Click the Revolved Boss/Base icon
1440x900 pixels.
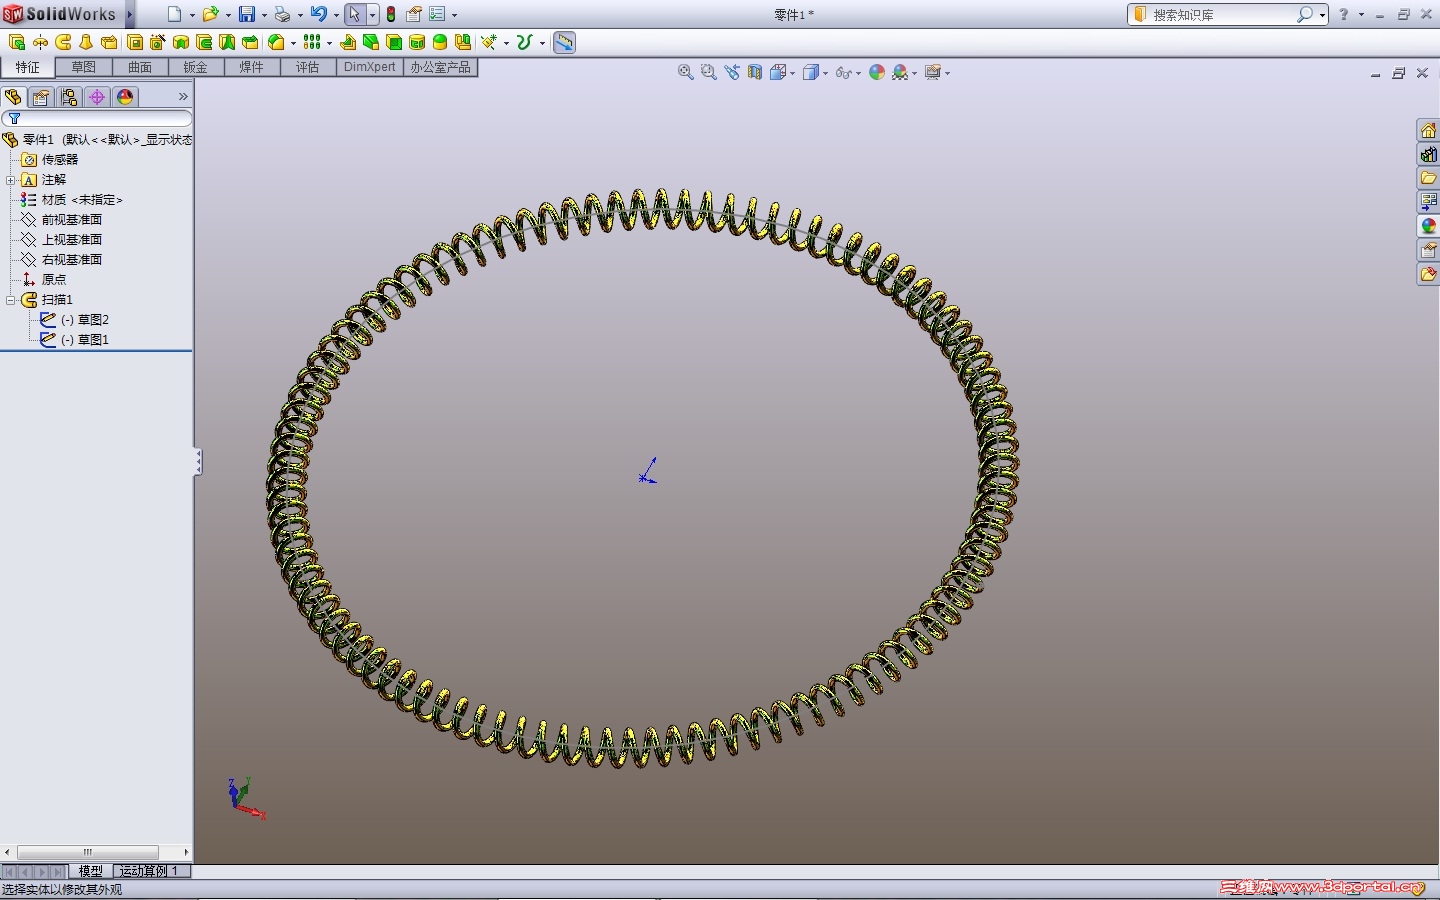point(40,42)
